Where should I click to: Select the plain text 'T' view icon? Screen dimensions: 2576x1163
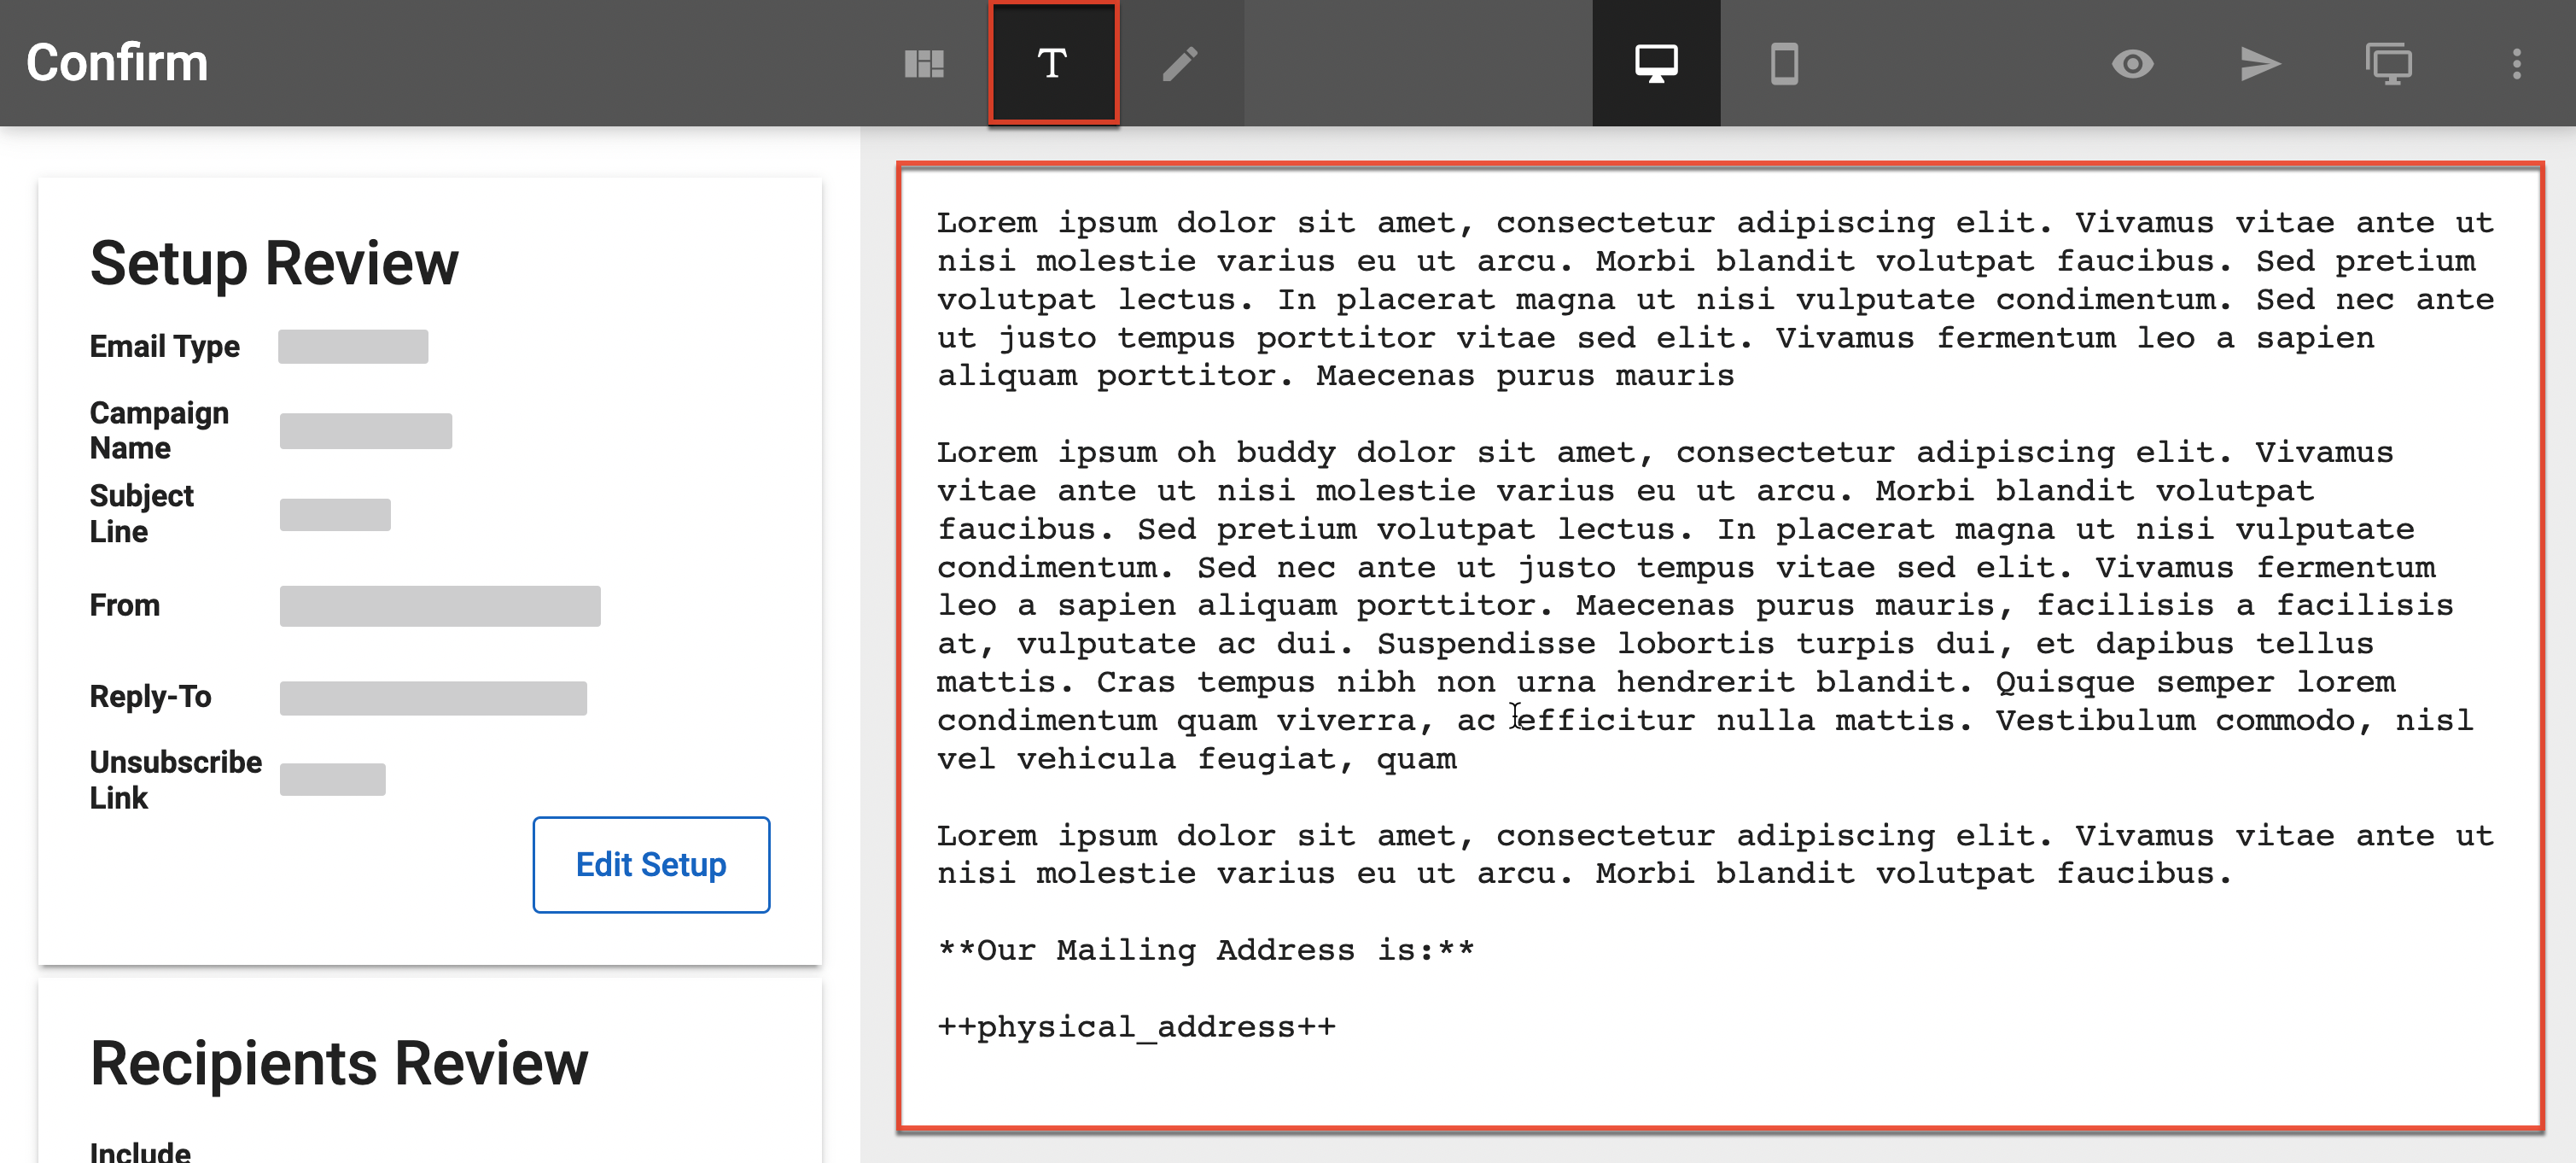tap(1052, 64)
